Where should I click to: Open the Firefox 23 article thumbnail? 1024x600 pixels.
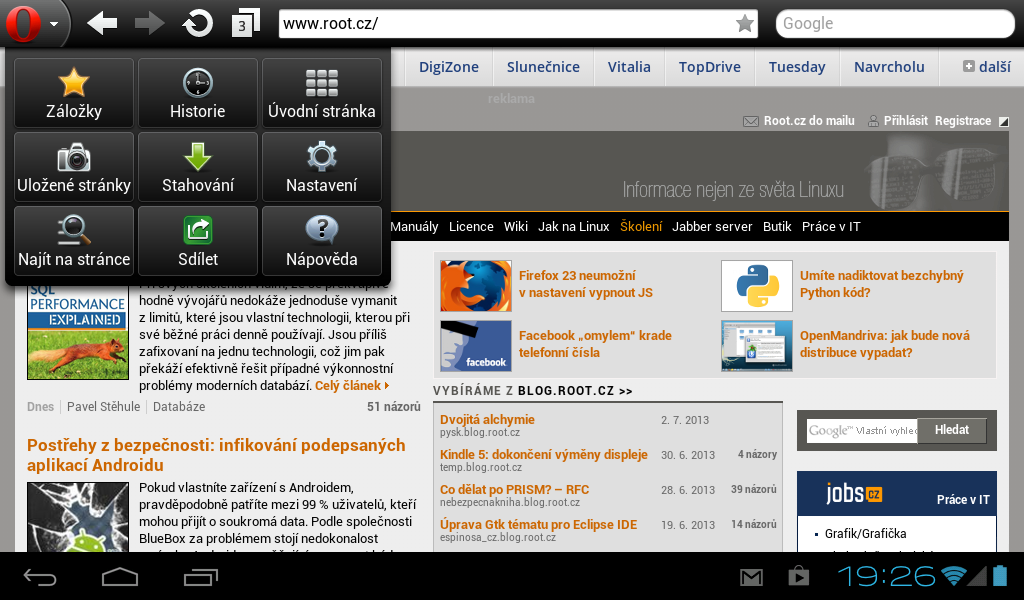coord(476,286)
